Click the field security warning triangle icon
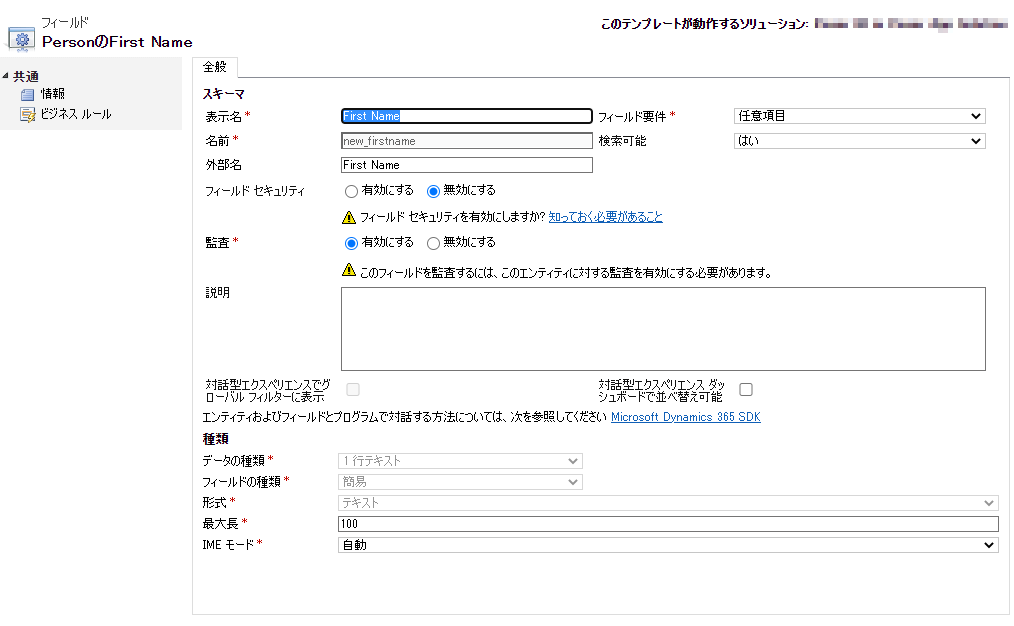The width and height of the screenshot is (1014, 626). coord(349,217)
